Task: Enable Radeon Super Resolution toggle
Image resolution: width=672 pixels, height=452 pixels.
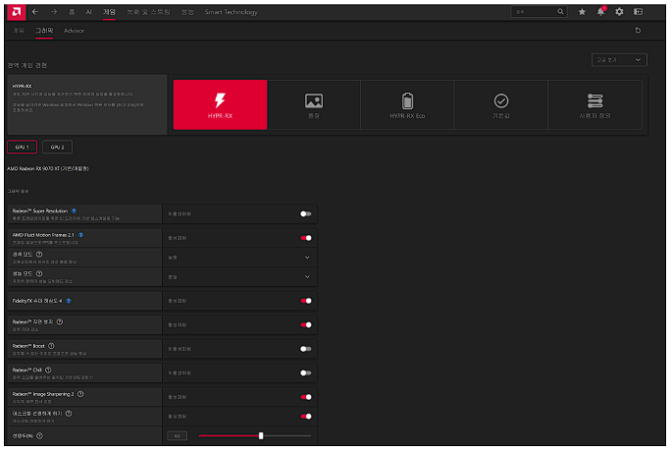Action: (x=306, y=213)
